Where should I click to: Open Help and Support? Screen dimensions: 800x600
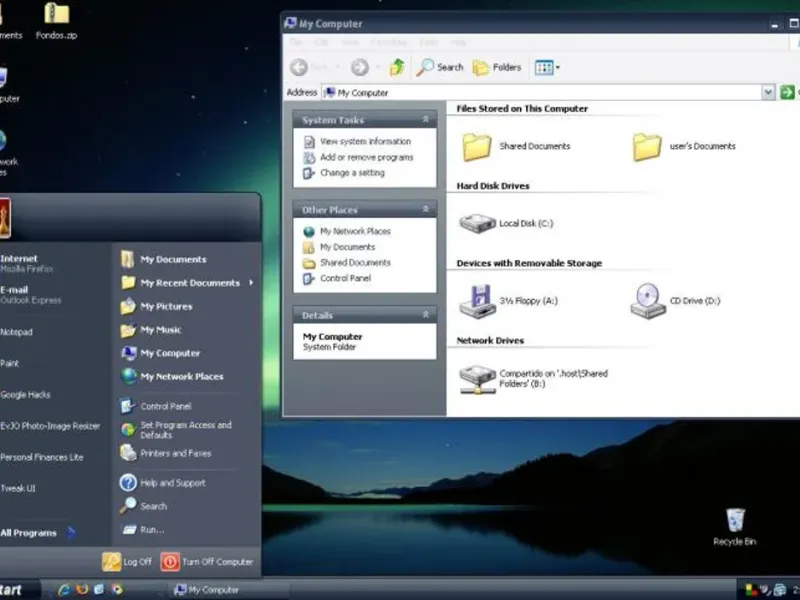163,483
